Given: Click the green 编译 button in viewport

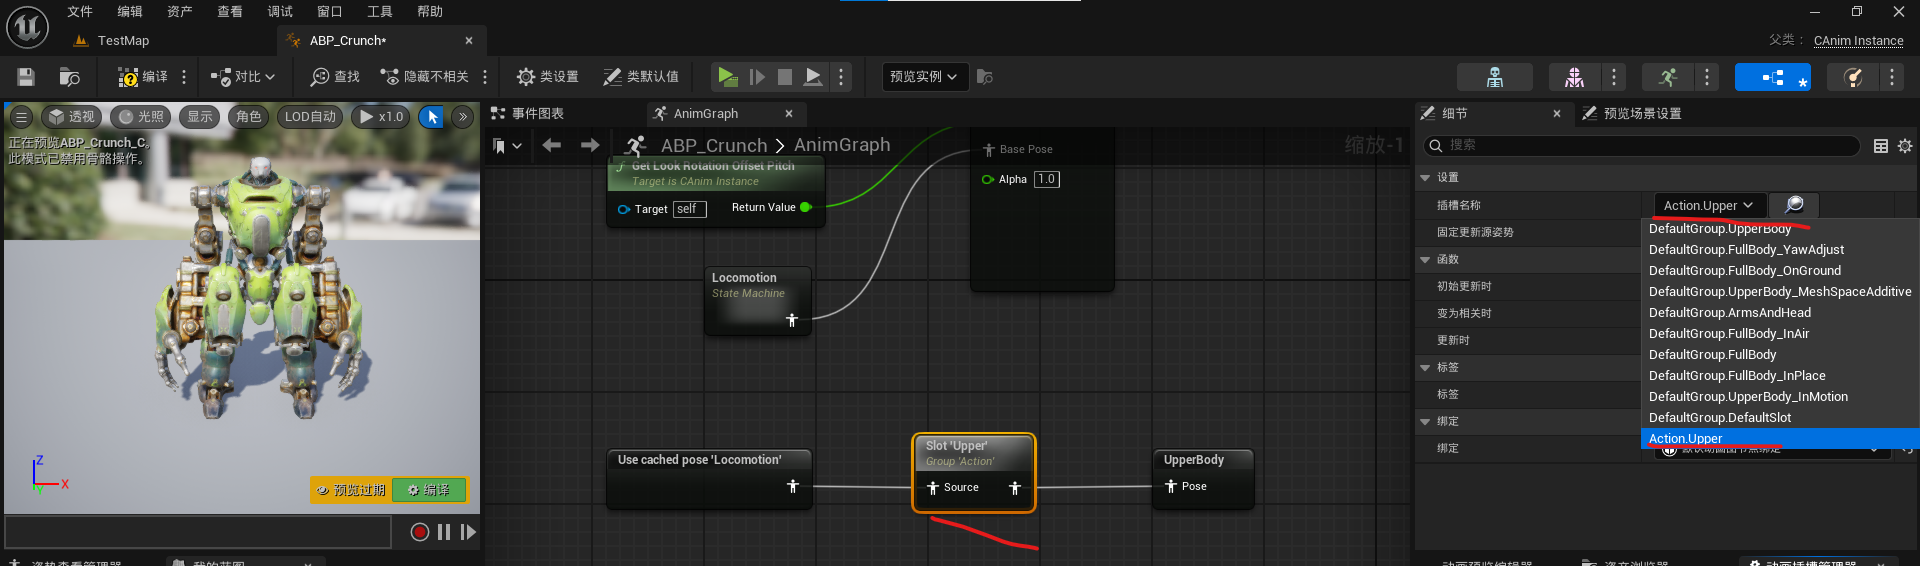Looking at the screenshot, I should coord(429,490).
